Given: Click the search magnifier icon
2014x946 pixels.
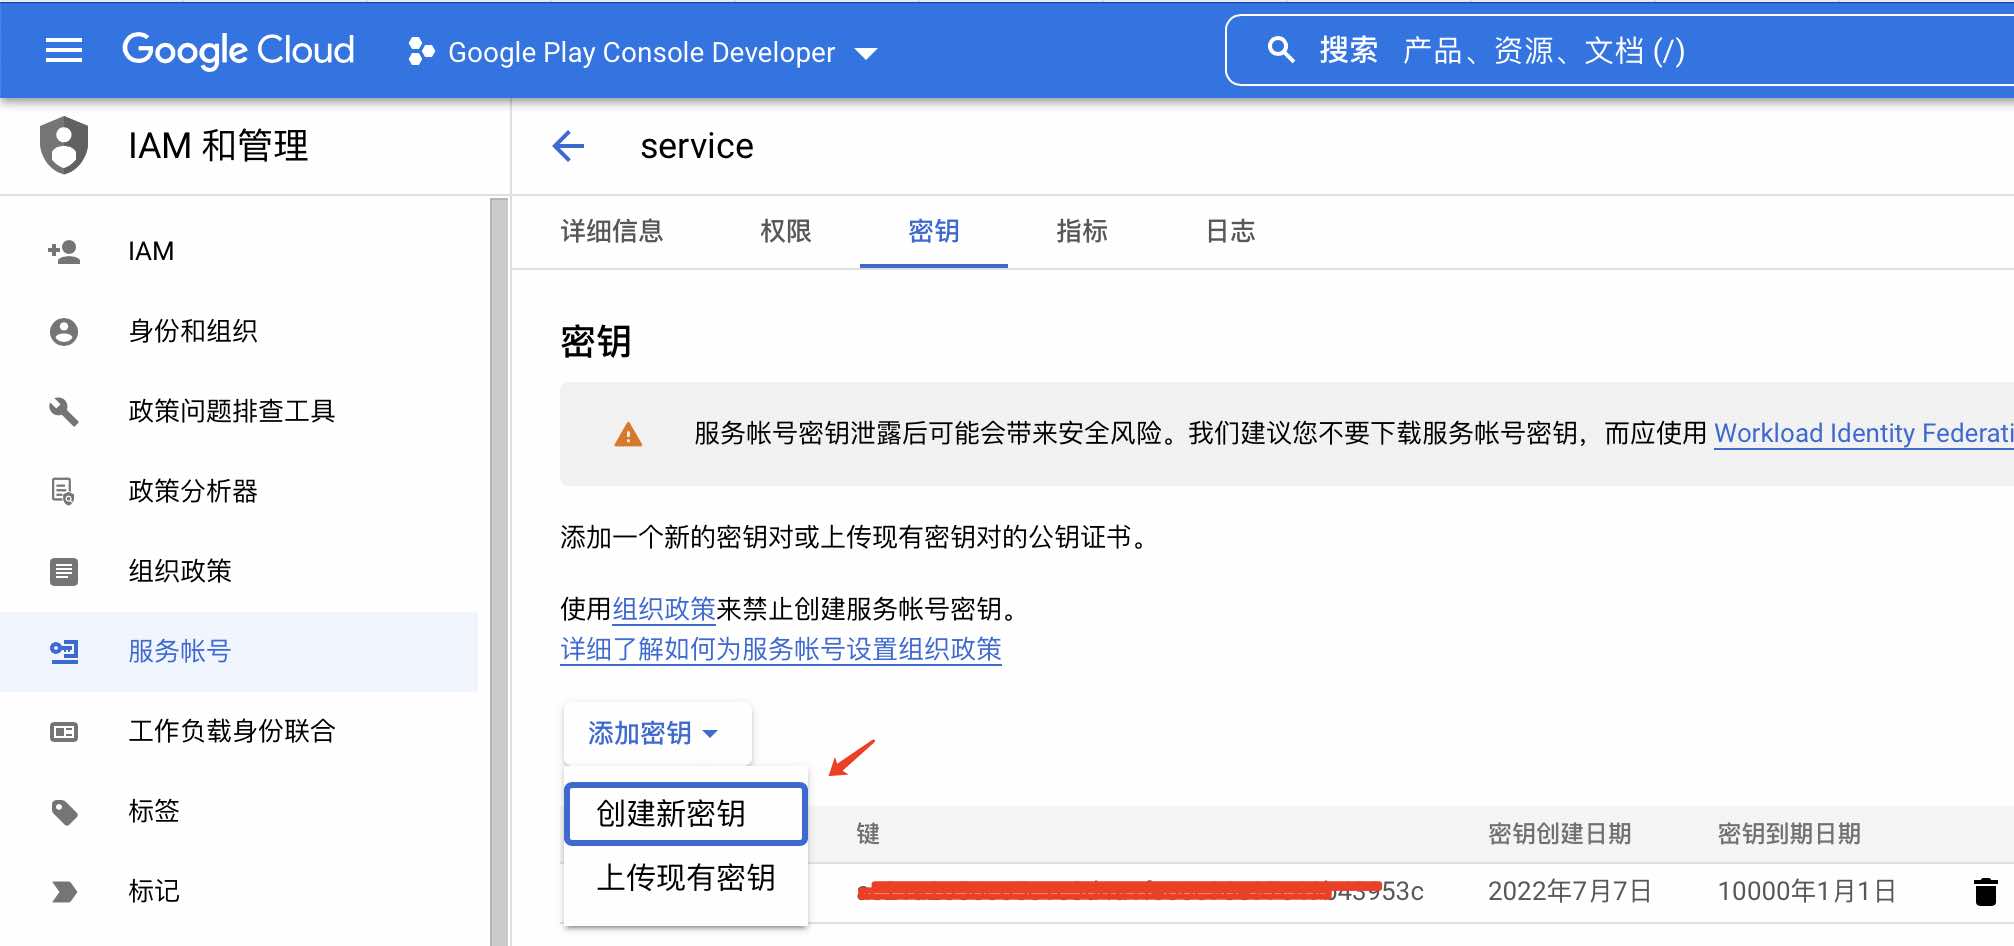Looking at the screenshot, I should (1281, 49).
